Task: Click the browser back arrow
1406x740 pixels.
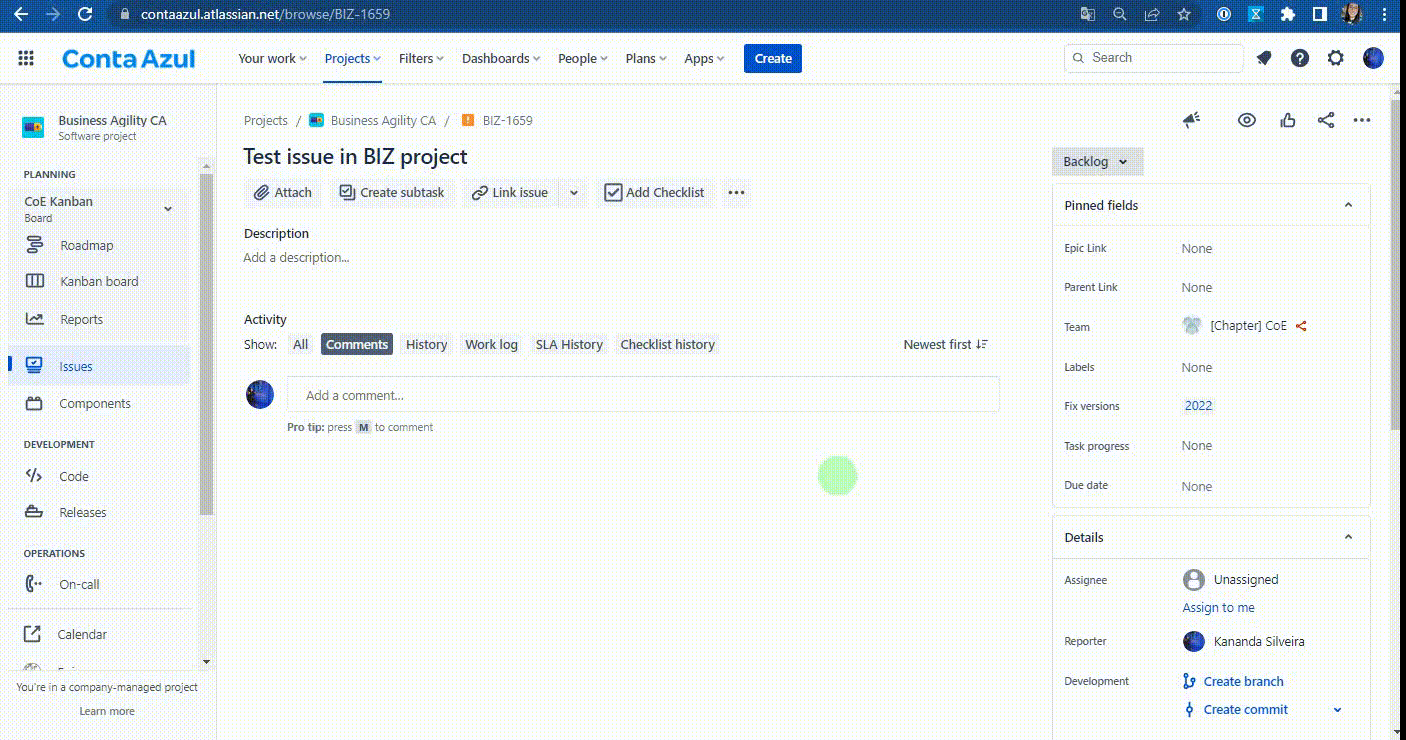Action: [x=21, y=14]
